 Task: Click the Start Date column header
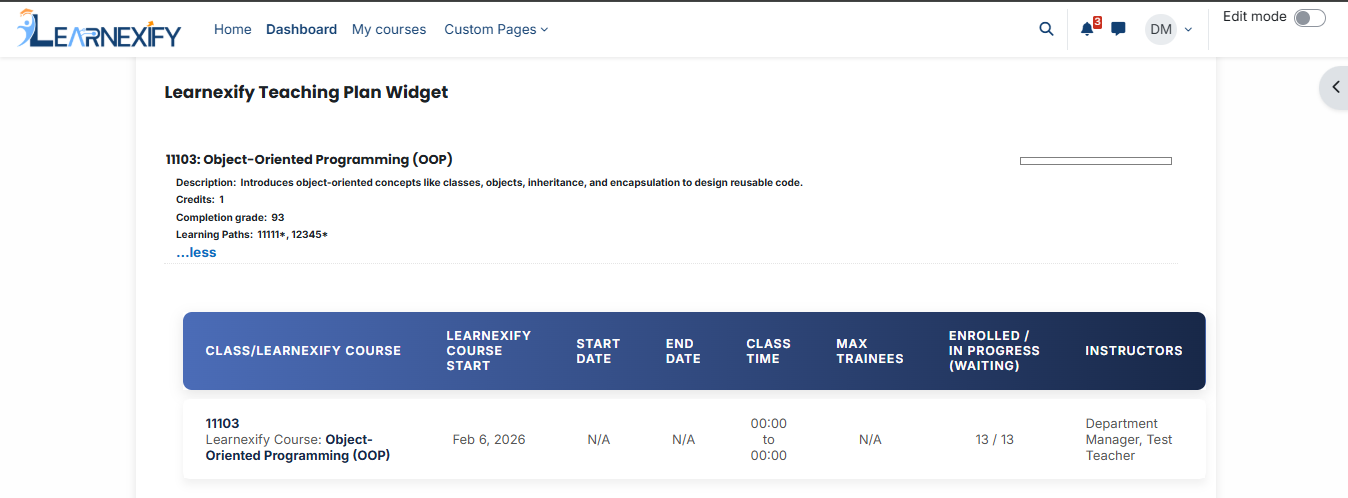pyautogui.click(x=598, y=351)
